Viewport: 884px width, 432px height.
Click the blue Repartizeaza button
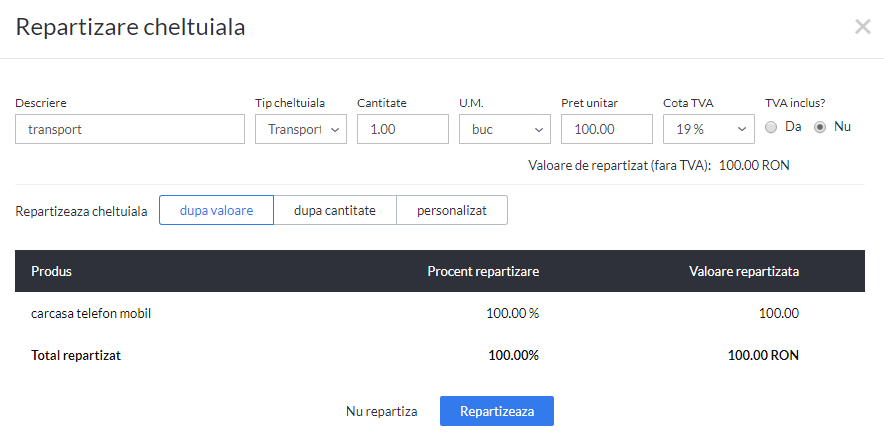click(x=497, y=411)
